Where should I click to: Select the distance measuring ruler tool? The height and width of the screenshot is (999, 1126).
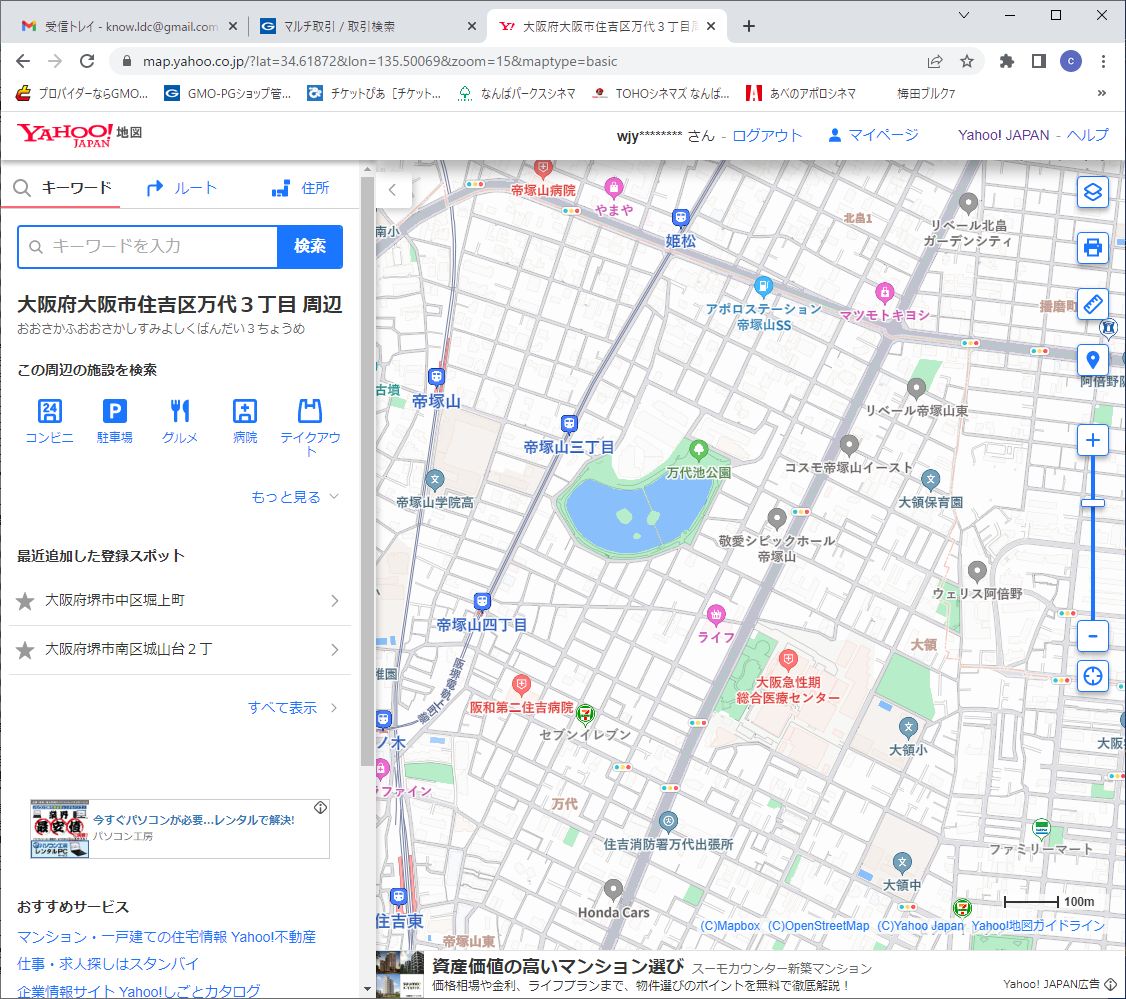tap(1093, 304)
